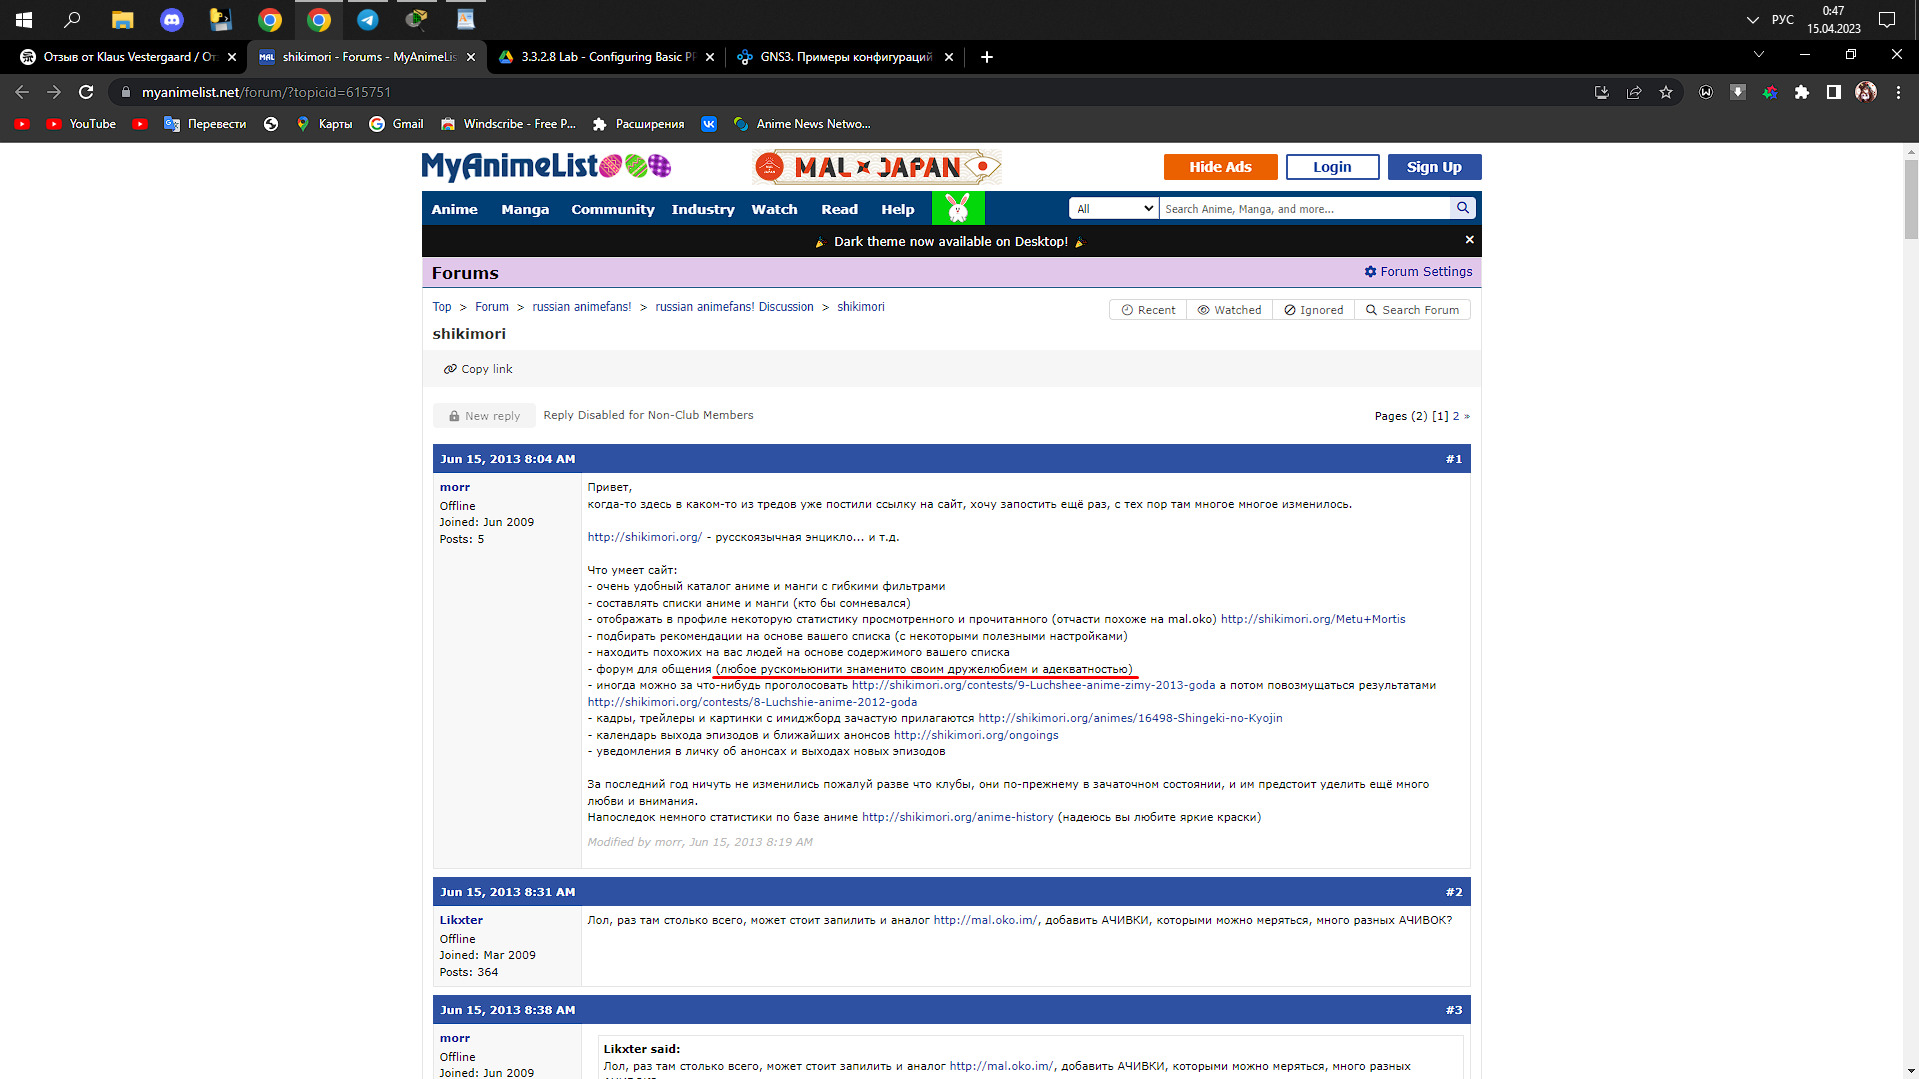Toggle the Watched topics filter

1229,310
